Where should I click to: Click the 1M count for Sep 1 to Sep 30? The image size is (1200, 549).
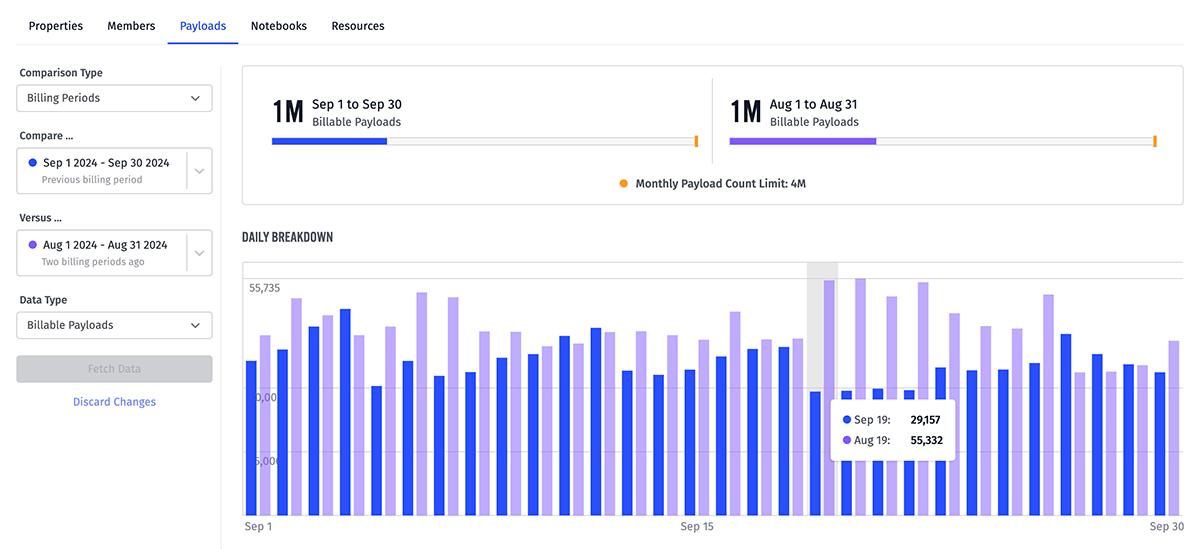288,112
